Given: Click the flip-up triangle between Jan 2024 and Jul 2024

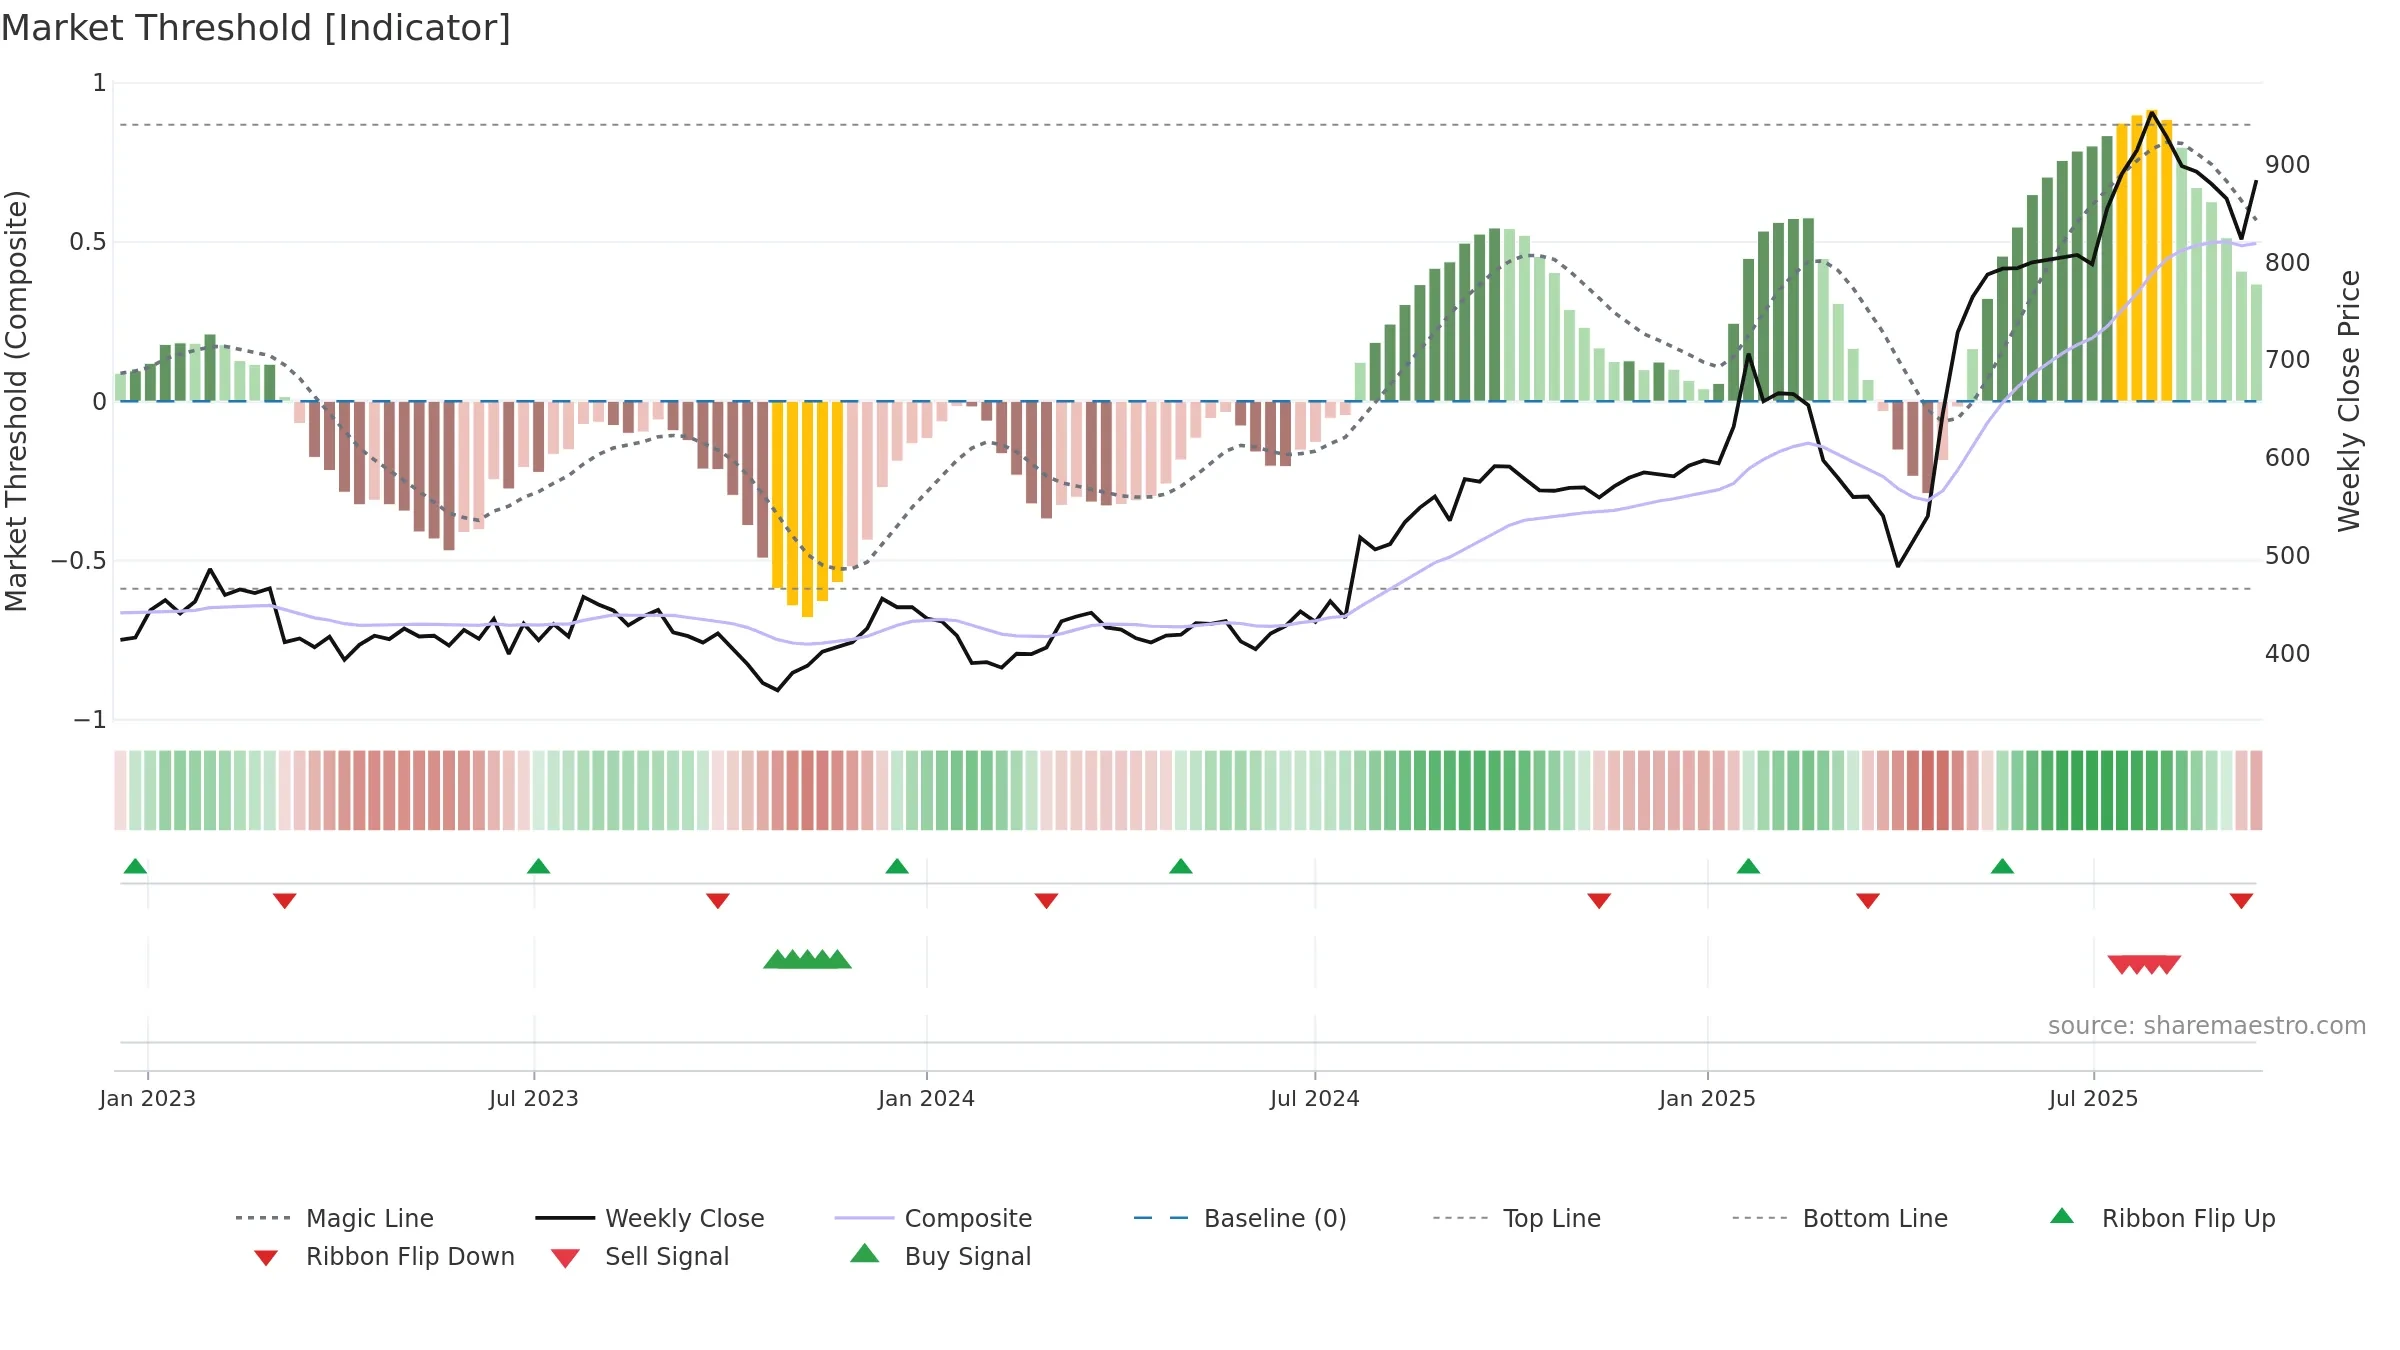Looking at the screenshot, I should coord(1181,866).
